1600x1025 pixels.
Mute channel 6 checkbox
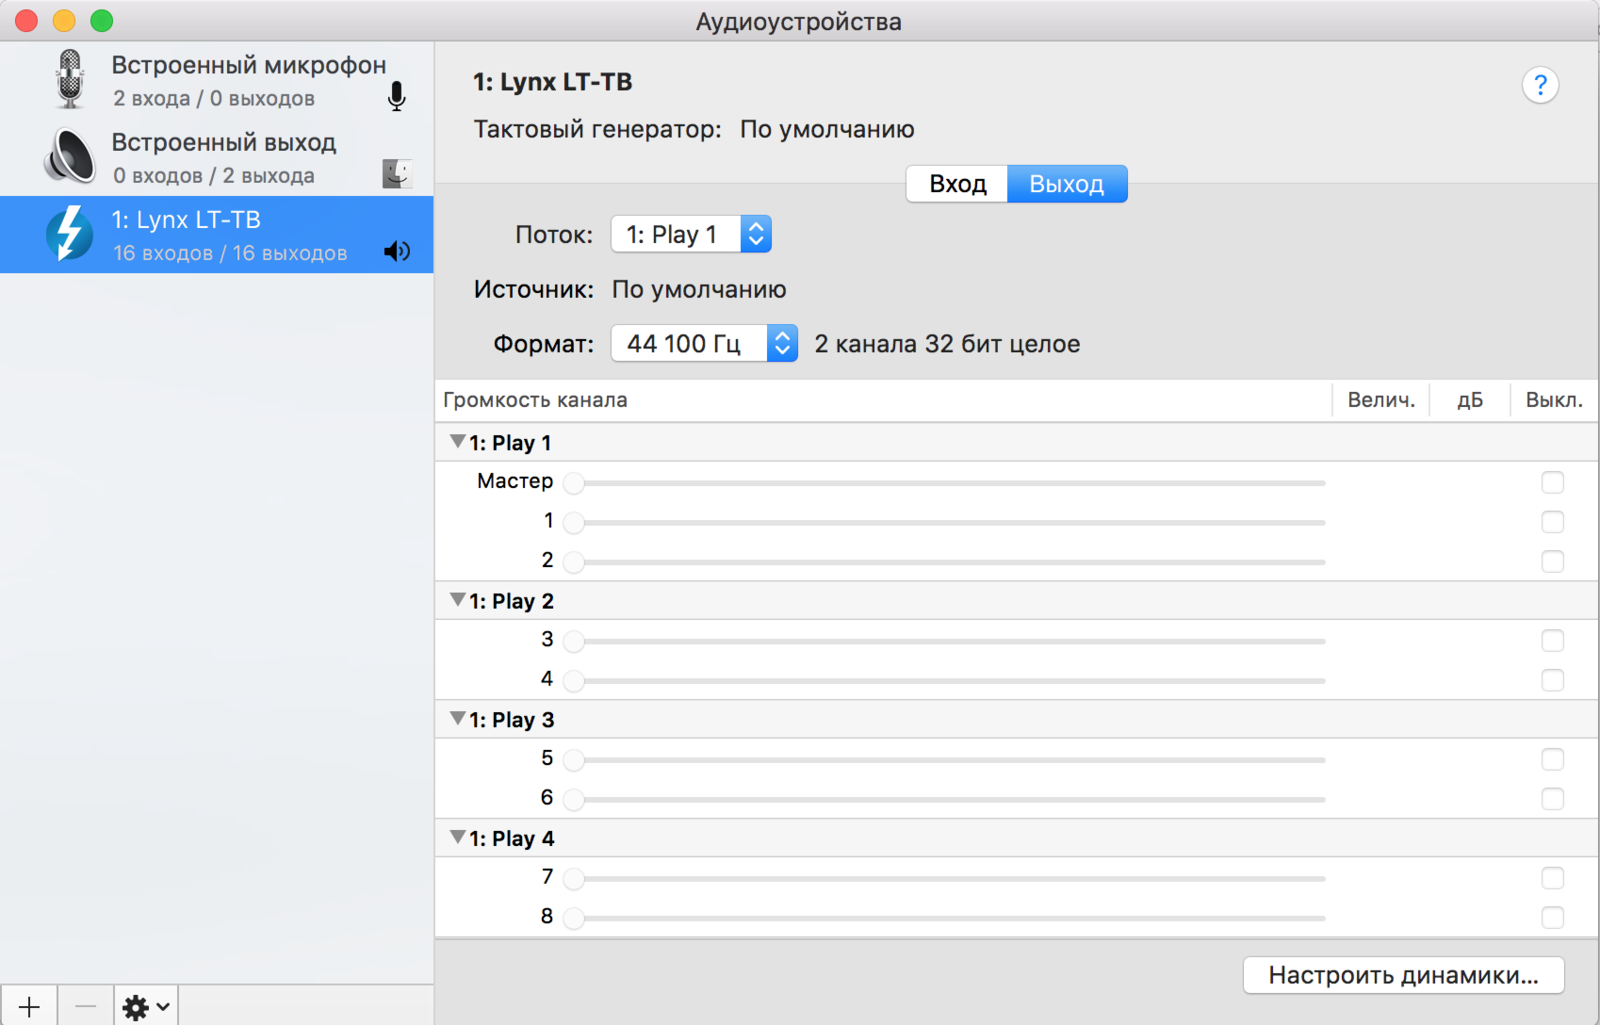point(1552,799)
